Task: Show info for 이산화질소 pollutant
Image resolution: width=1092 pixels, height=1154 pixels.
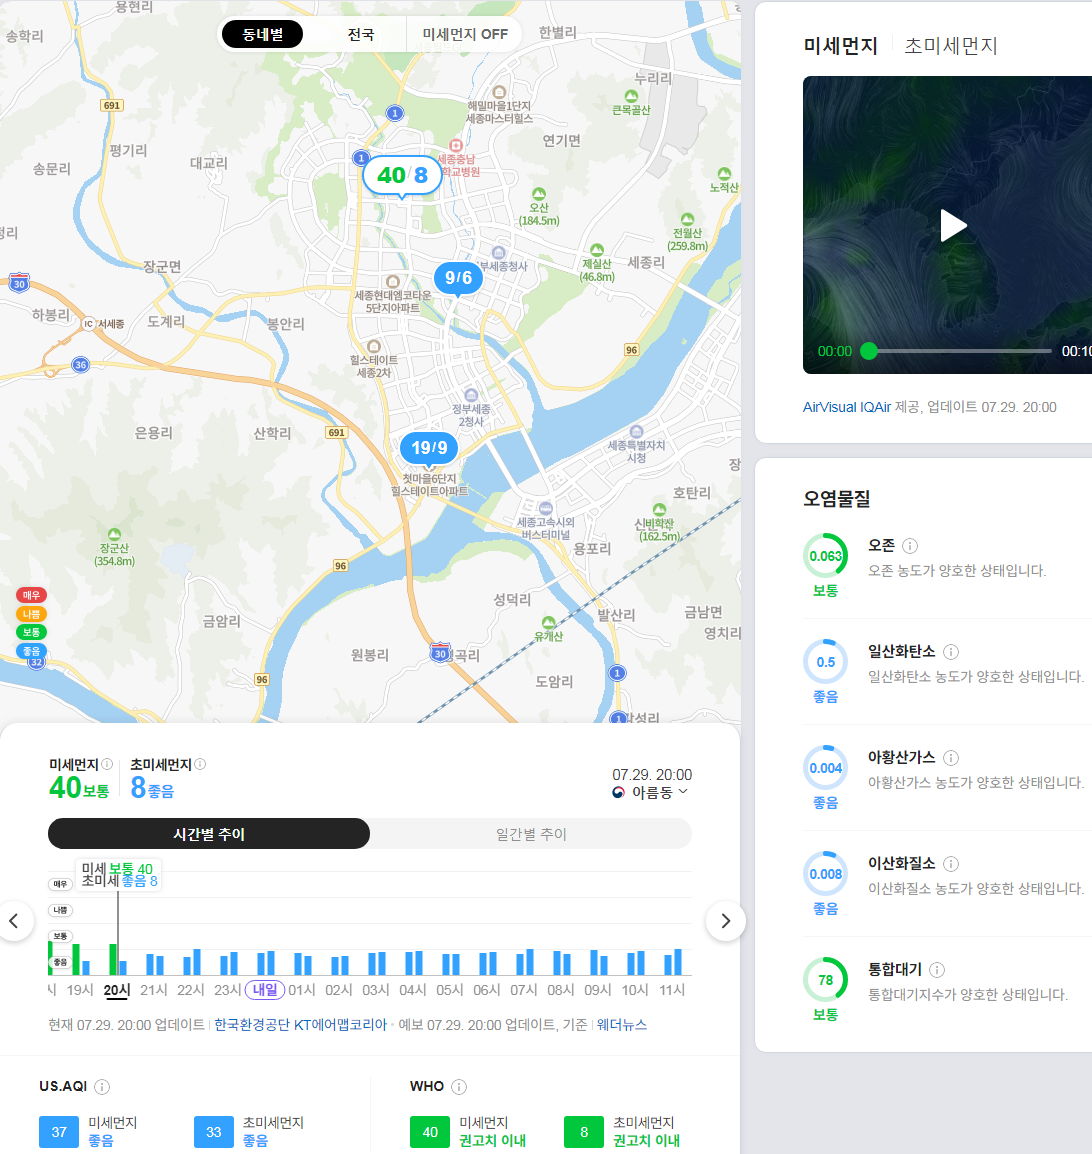Action: coord(951,863)
